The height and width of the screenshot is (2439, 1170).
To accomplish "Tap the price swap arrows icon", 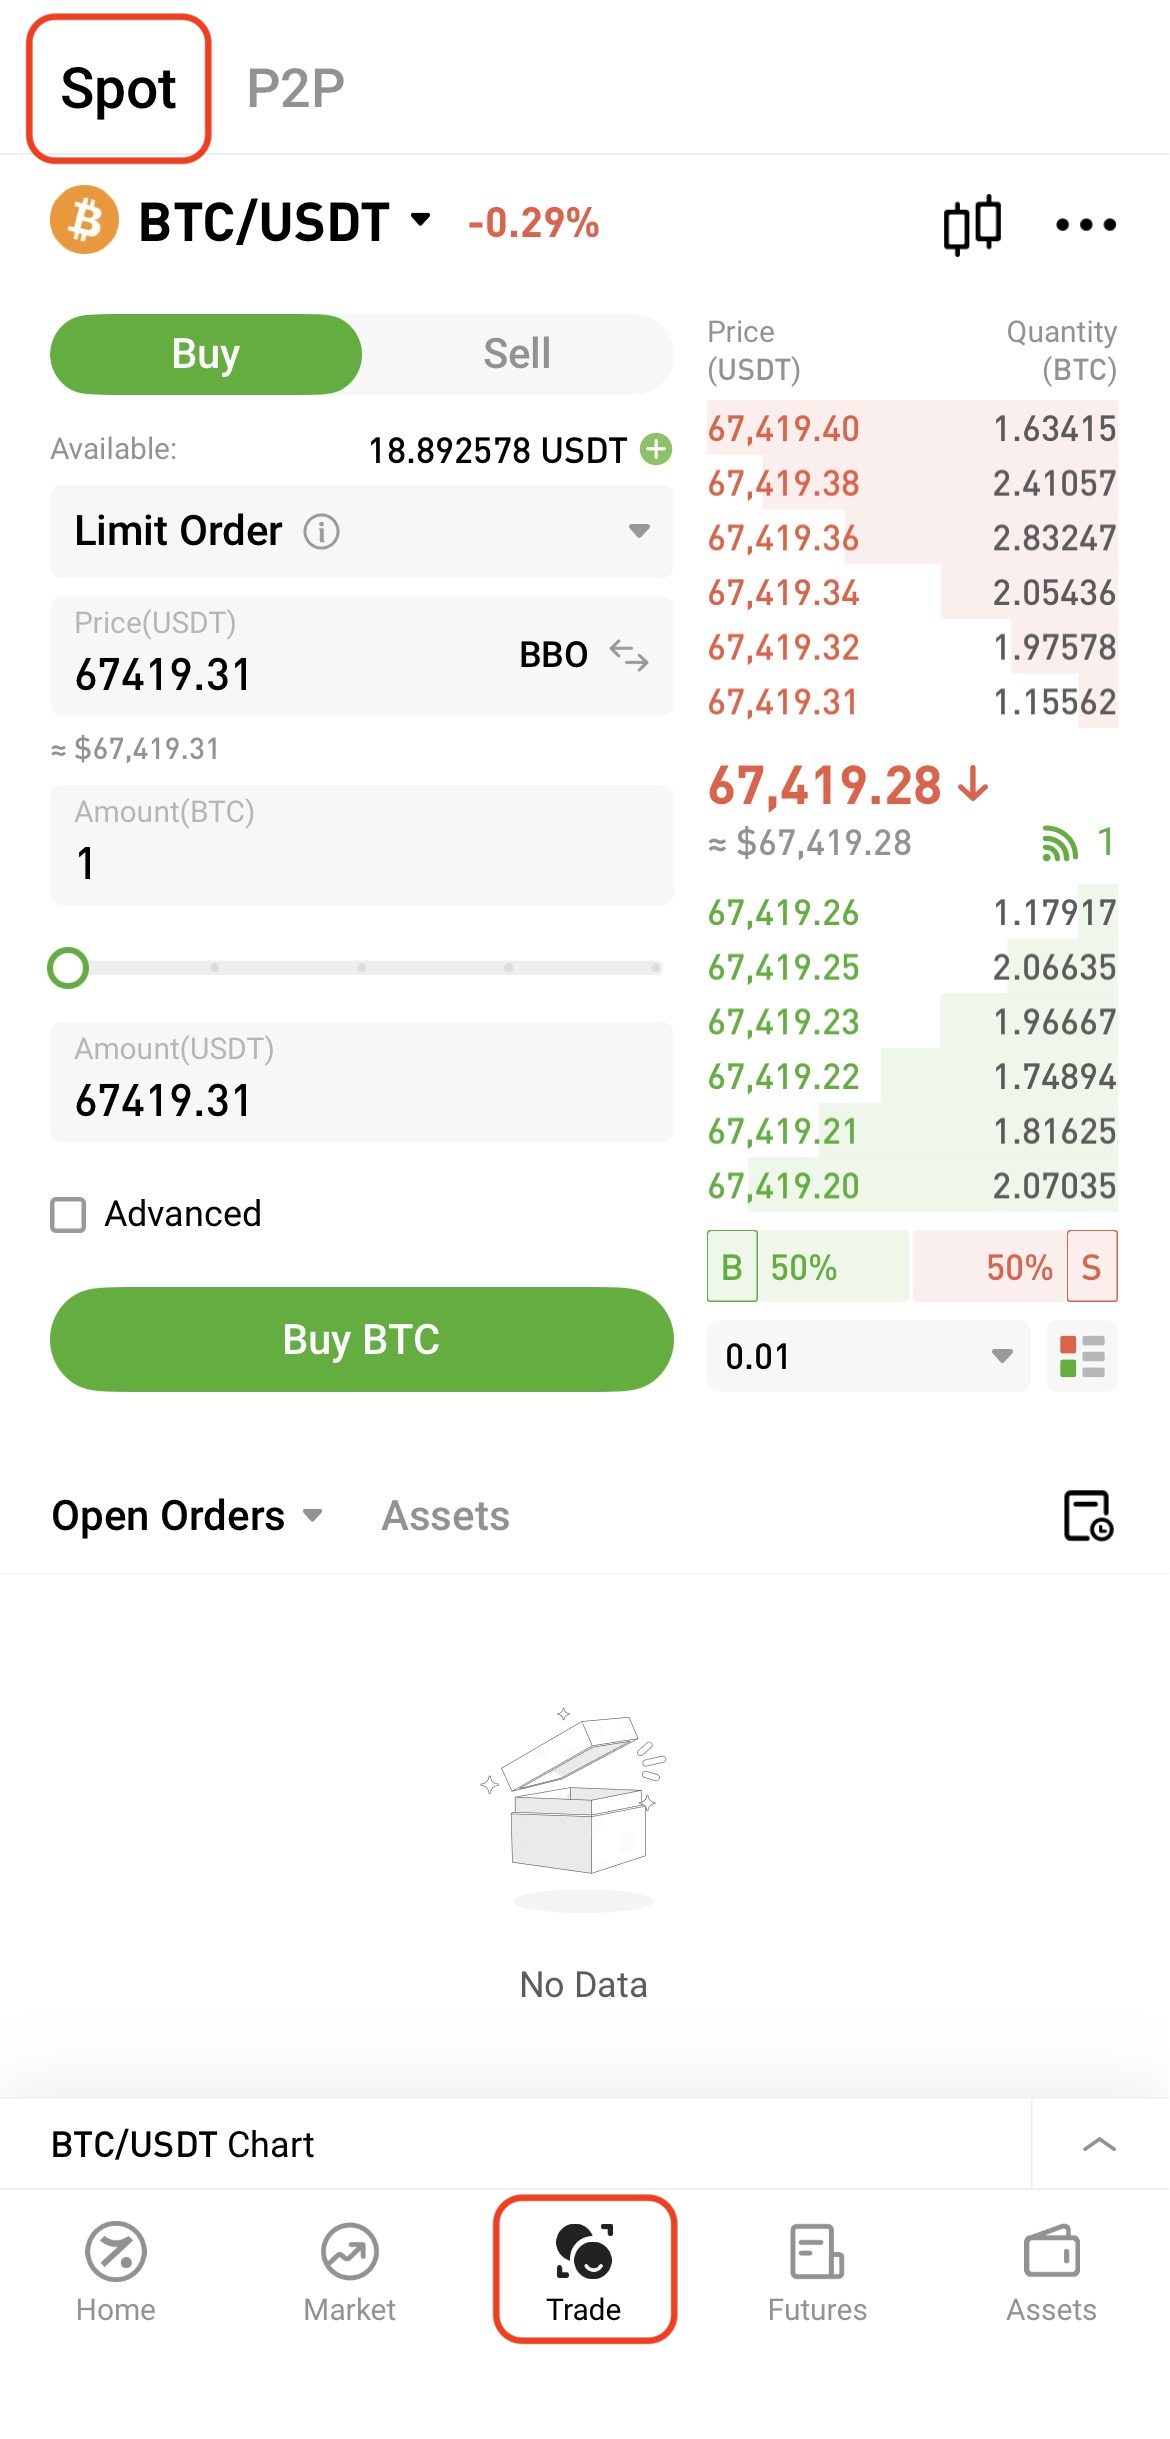I will [x=629, y=656].
